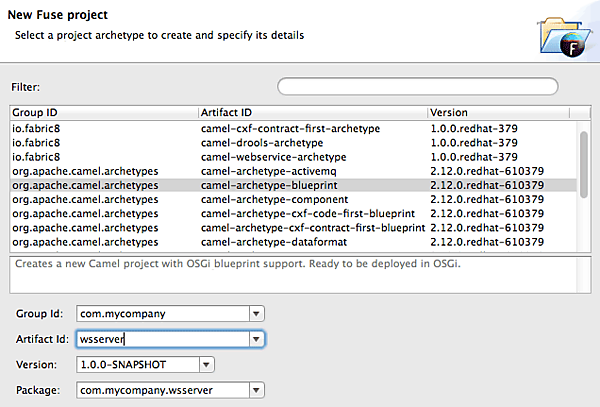
Task: Open the Group Id dropdown arrow
Action: coord(257,313)
